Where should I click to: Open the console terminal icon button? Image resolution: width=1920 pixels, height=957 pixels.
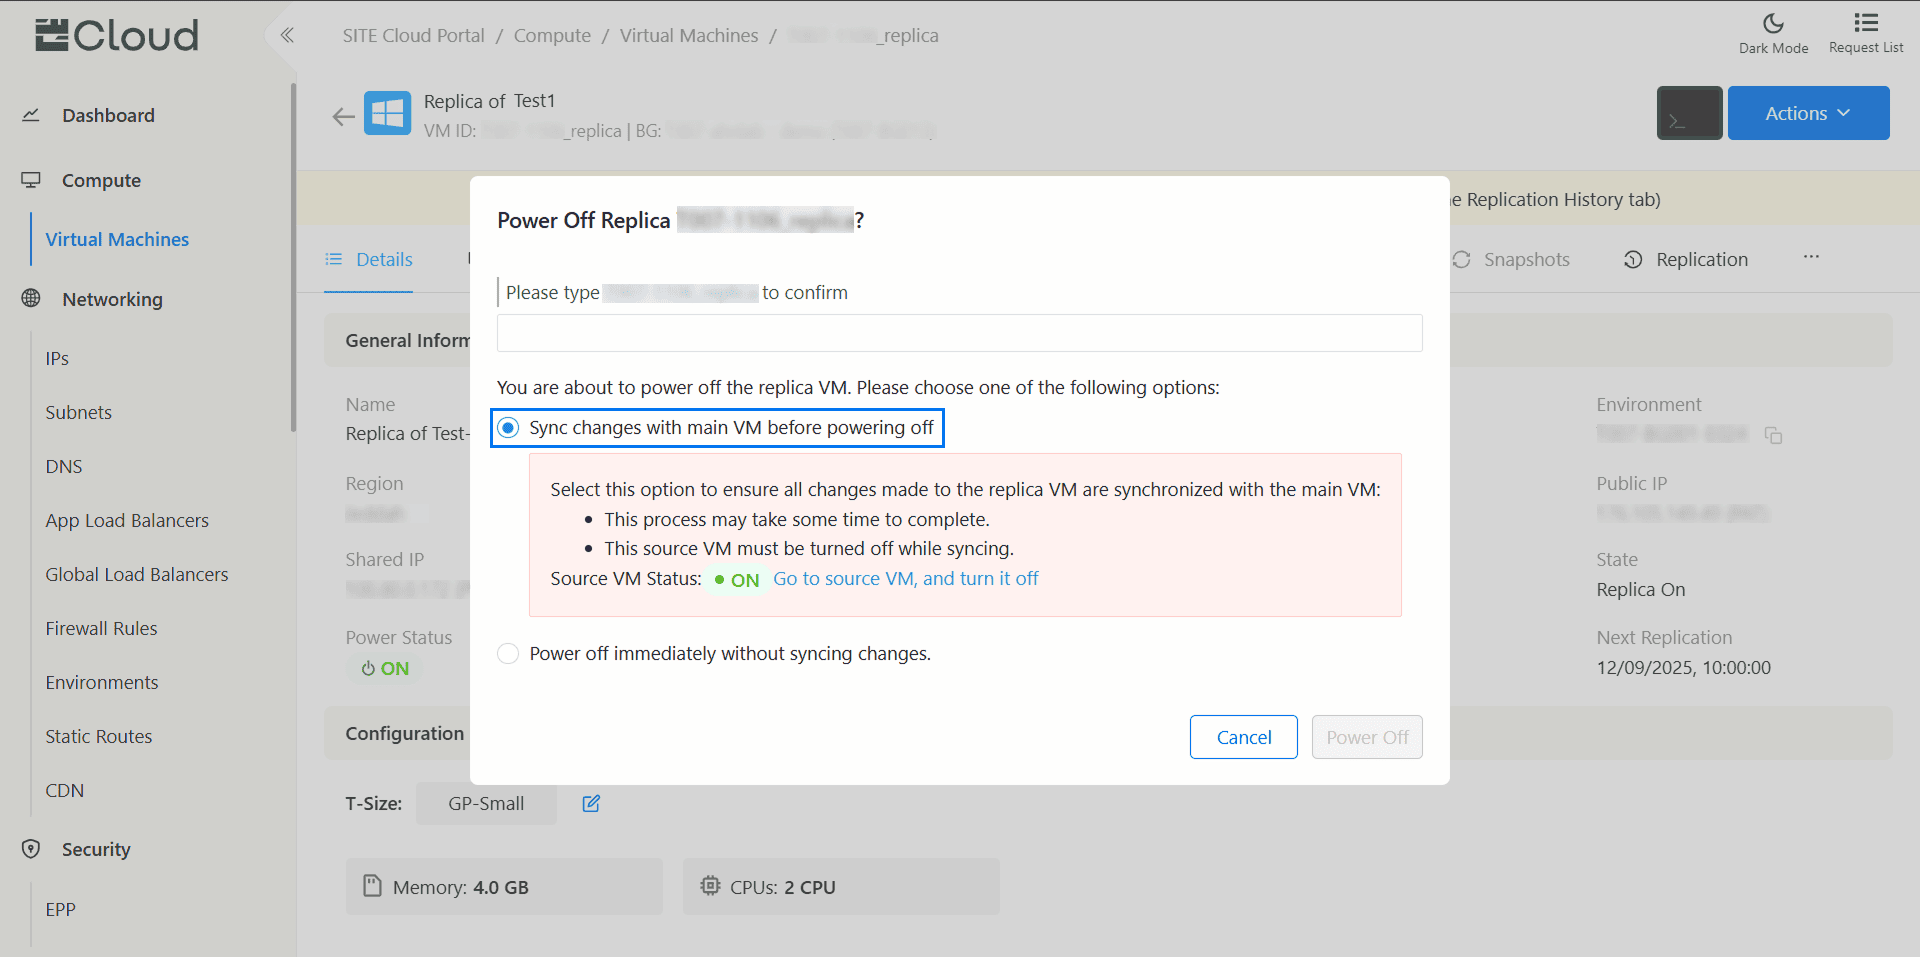[1688, 113]
